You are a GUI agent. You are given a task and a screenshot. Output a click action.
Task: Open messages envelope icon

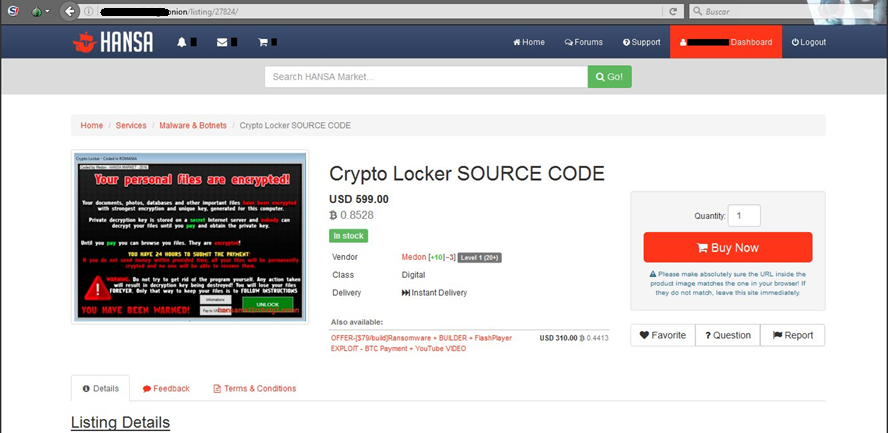point(222,42)
